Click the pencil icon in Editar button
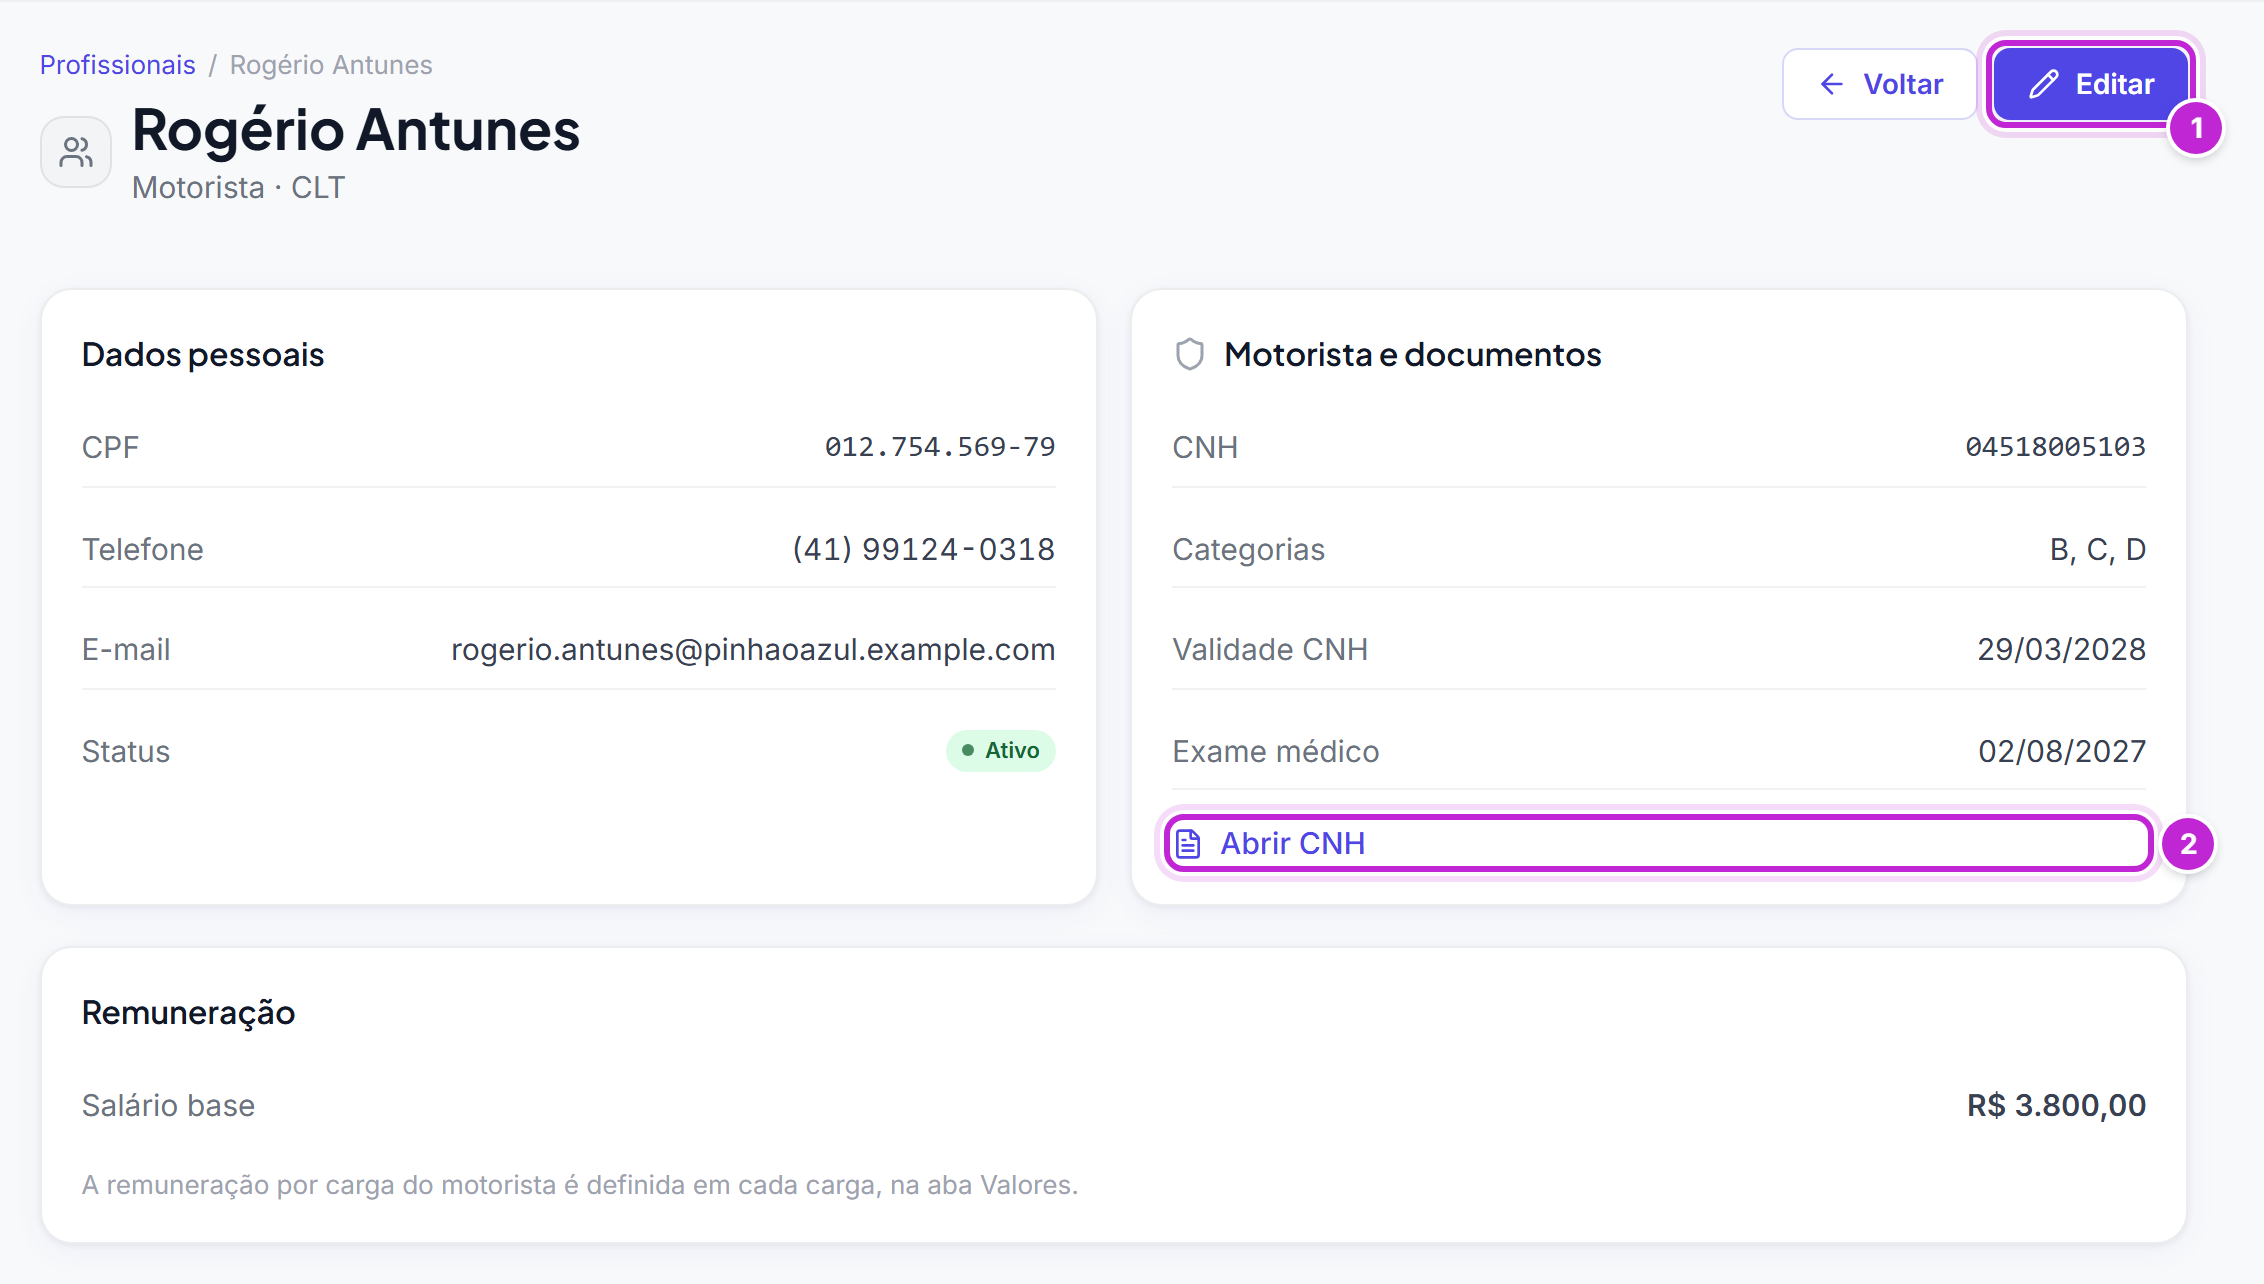The height and width of the screenshot is (1284, 2264). pyautogui.click(x=2044, y=84)
